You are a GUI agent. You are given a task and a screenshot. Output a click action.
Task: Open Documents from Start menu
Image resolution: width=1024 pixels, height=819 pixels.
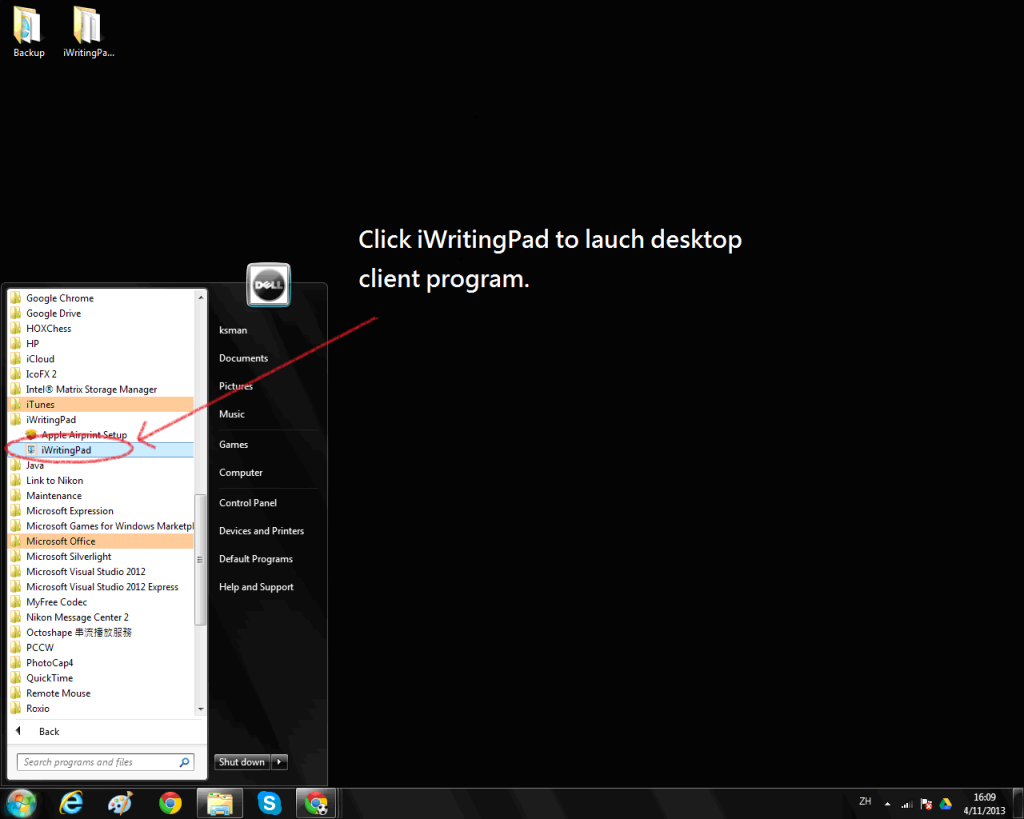click(244, 359)
